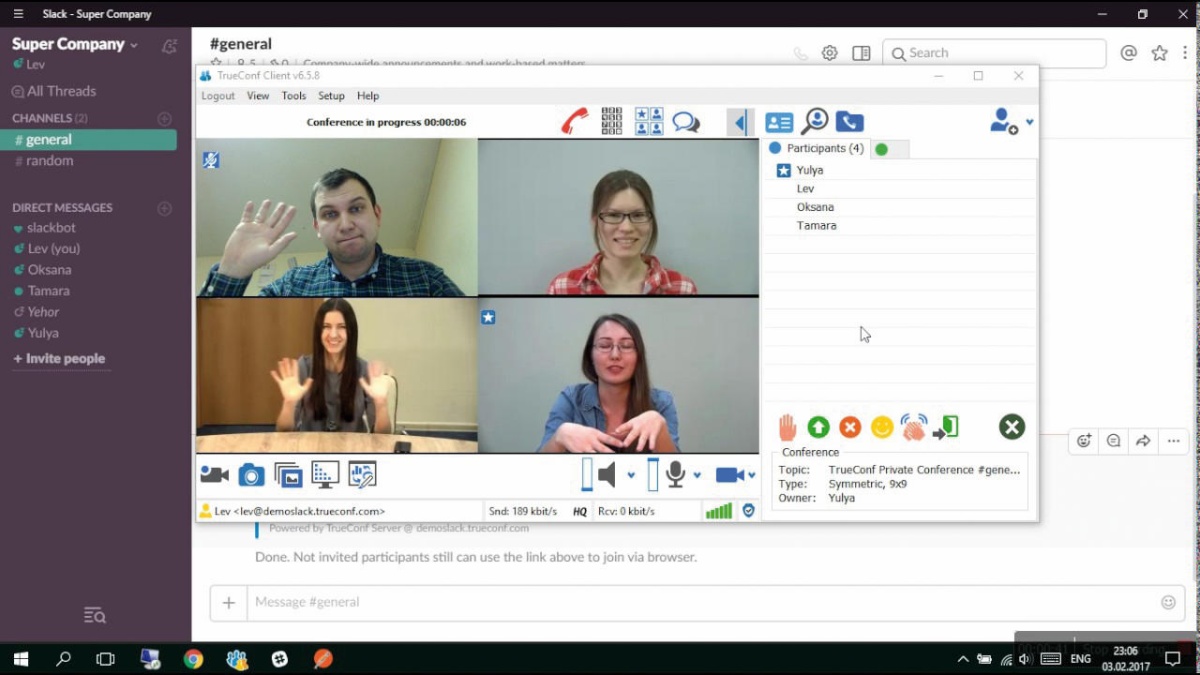
Task: Open slideshow images icon
Action: tap(288, 475)
